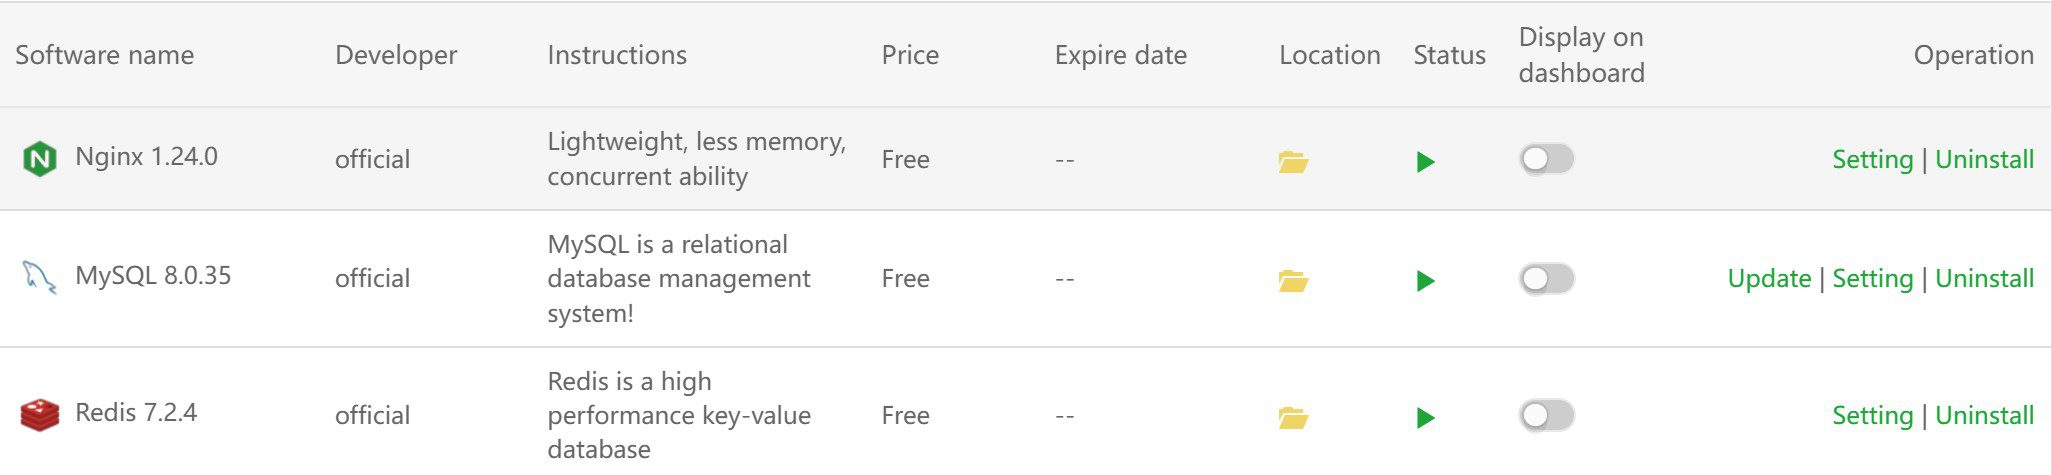Update MySQL using the Update link
Screen dimensions: 2052x475
point(1769,278)
